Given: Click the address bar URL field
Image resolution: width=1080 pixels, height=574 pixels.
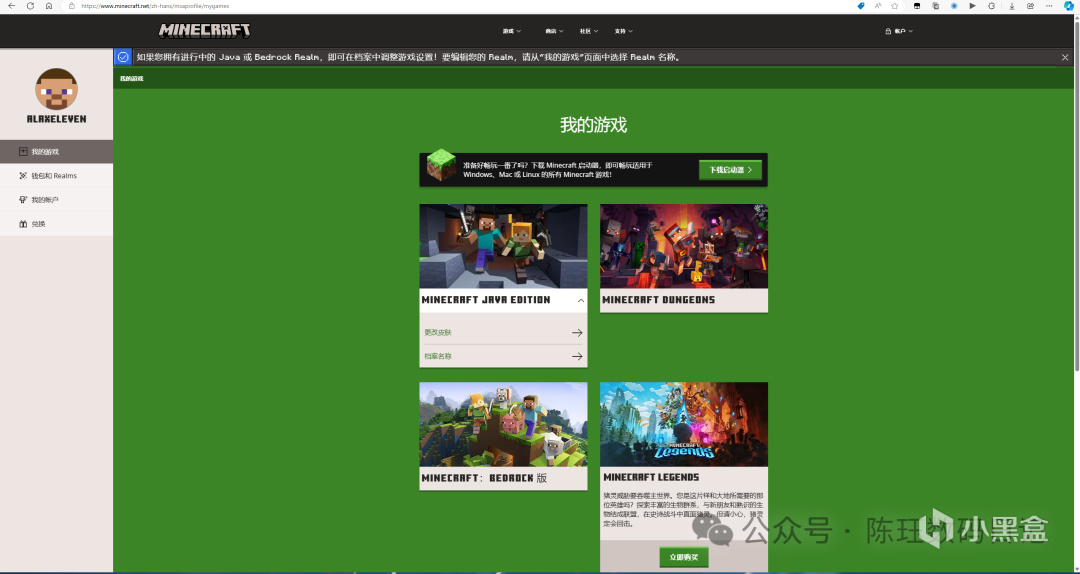Looking at the screenshot, I should [x=455, y=6].
